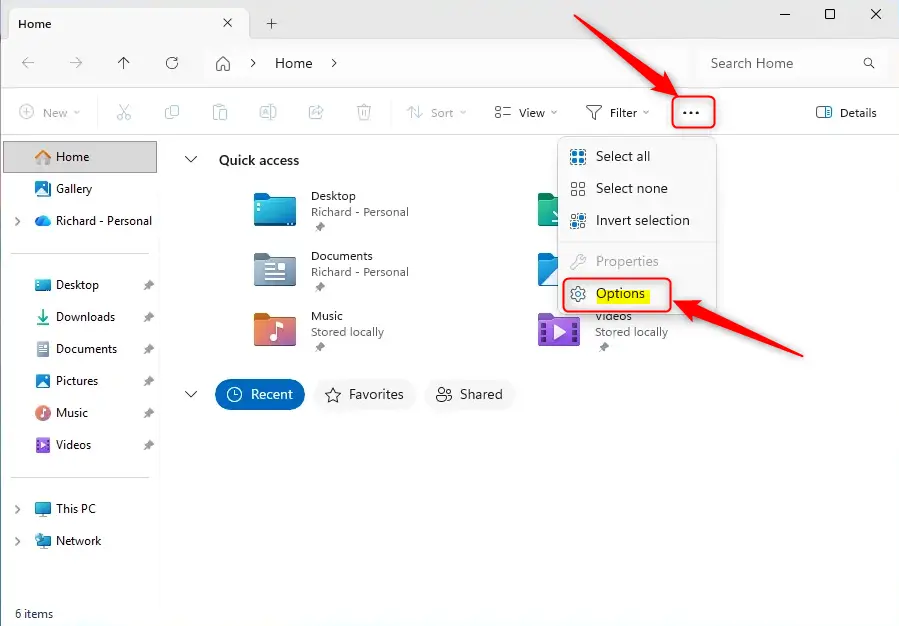Unpin Videos using its sidebar pin icon

point(148,445)
